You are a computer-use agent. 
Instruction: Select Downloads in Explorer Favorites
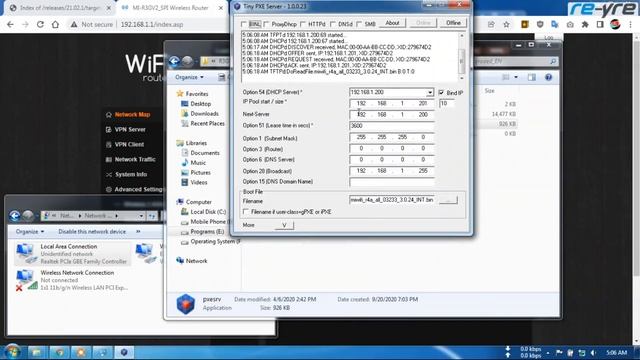click(x=204, y=113)
